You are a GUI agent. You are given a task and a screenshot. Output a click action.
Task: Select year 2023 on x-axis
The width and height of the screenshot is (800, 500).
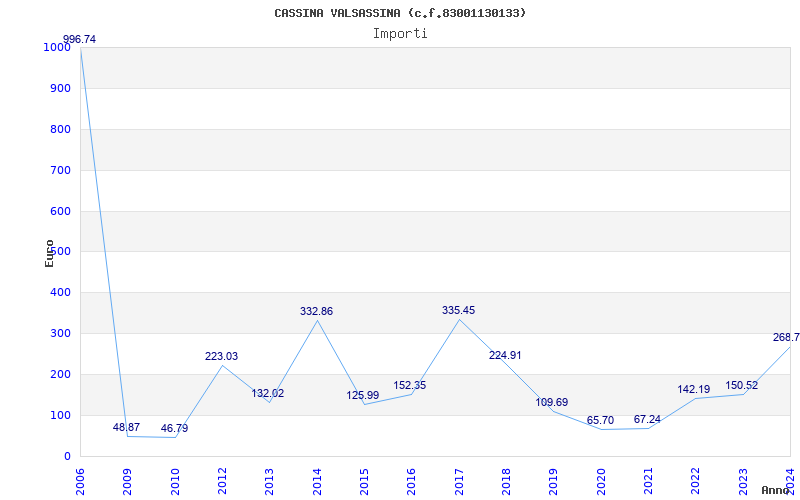[x=743, y=482]
